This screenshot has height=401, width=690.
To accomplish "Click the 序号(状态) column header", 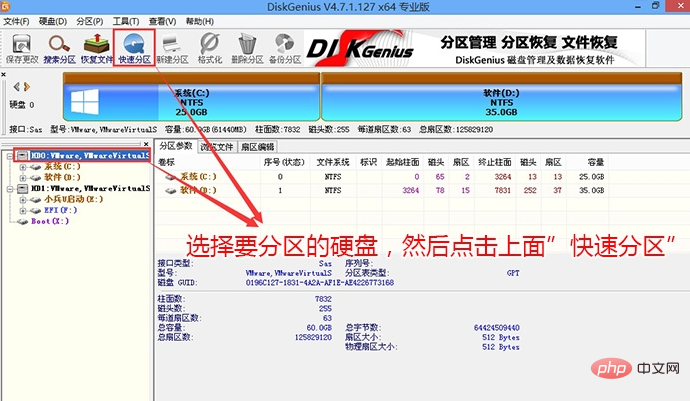I will click(284, 162).
